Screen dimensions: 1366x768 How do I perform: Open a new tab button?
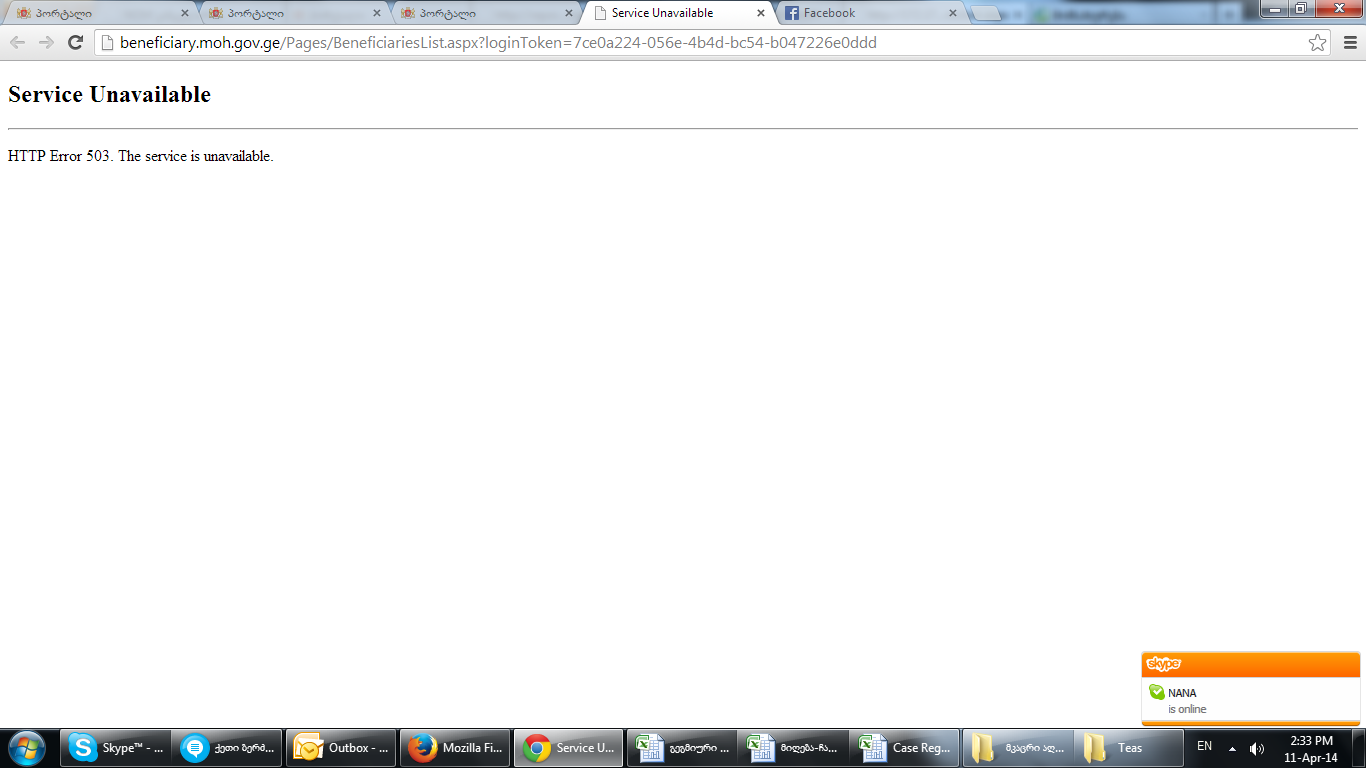[986, 13]
